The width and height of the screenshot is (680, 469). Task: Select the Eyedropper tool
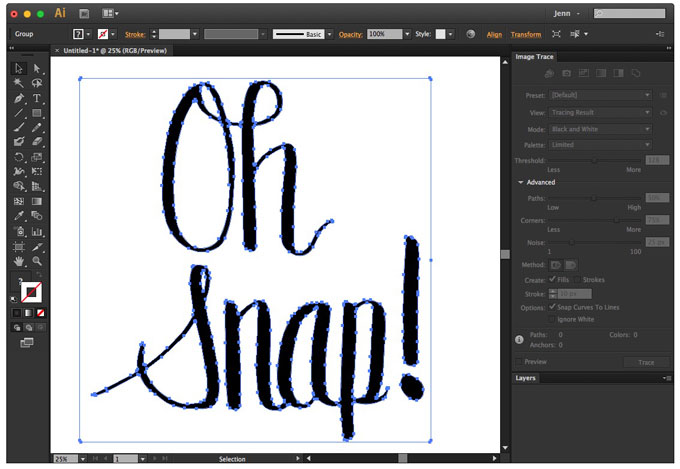point(19,216)
